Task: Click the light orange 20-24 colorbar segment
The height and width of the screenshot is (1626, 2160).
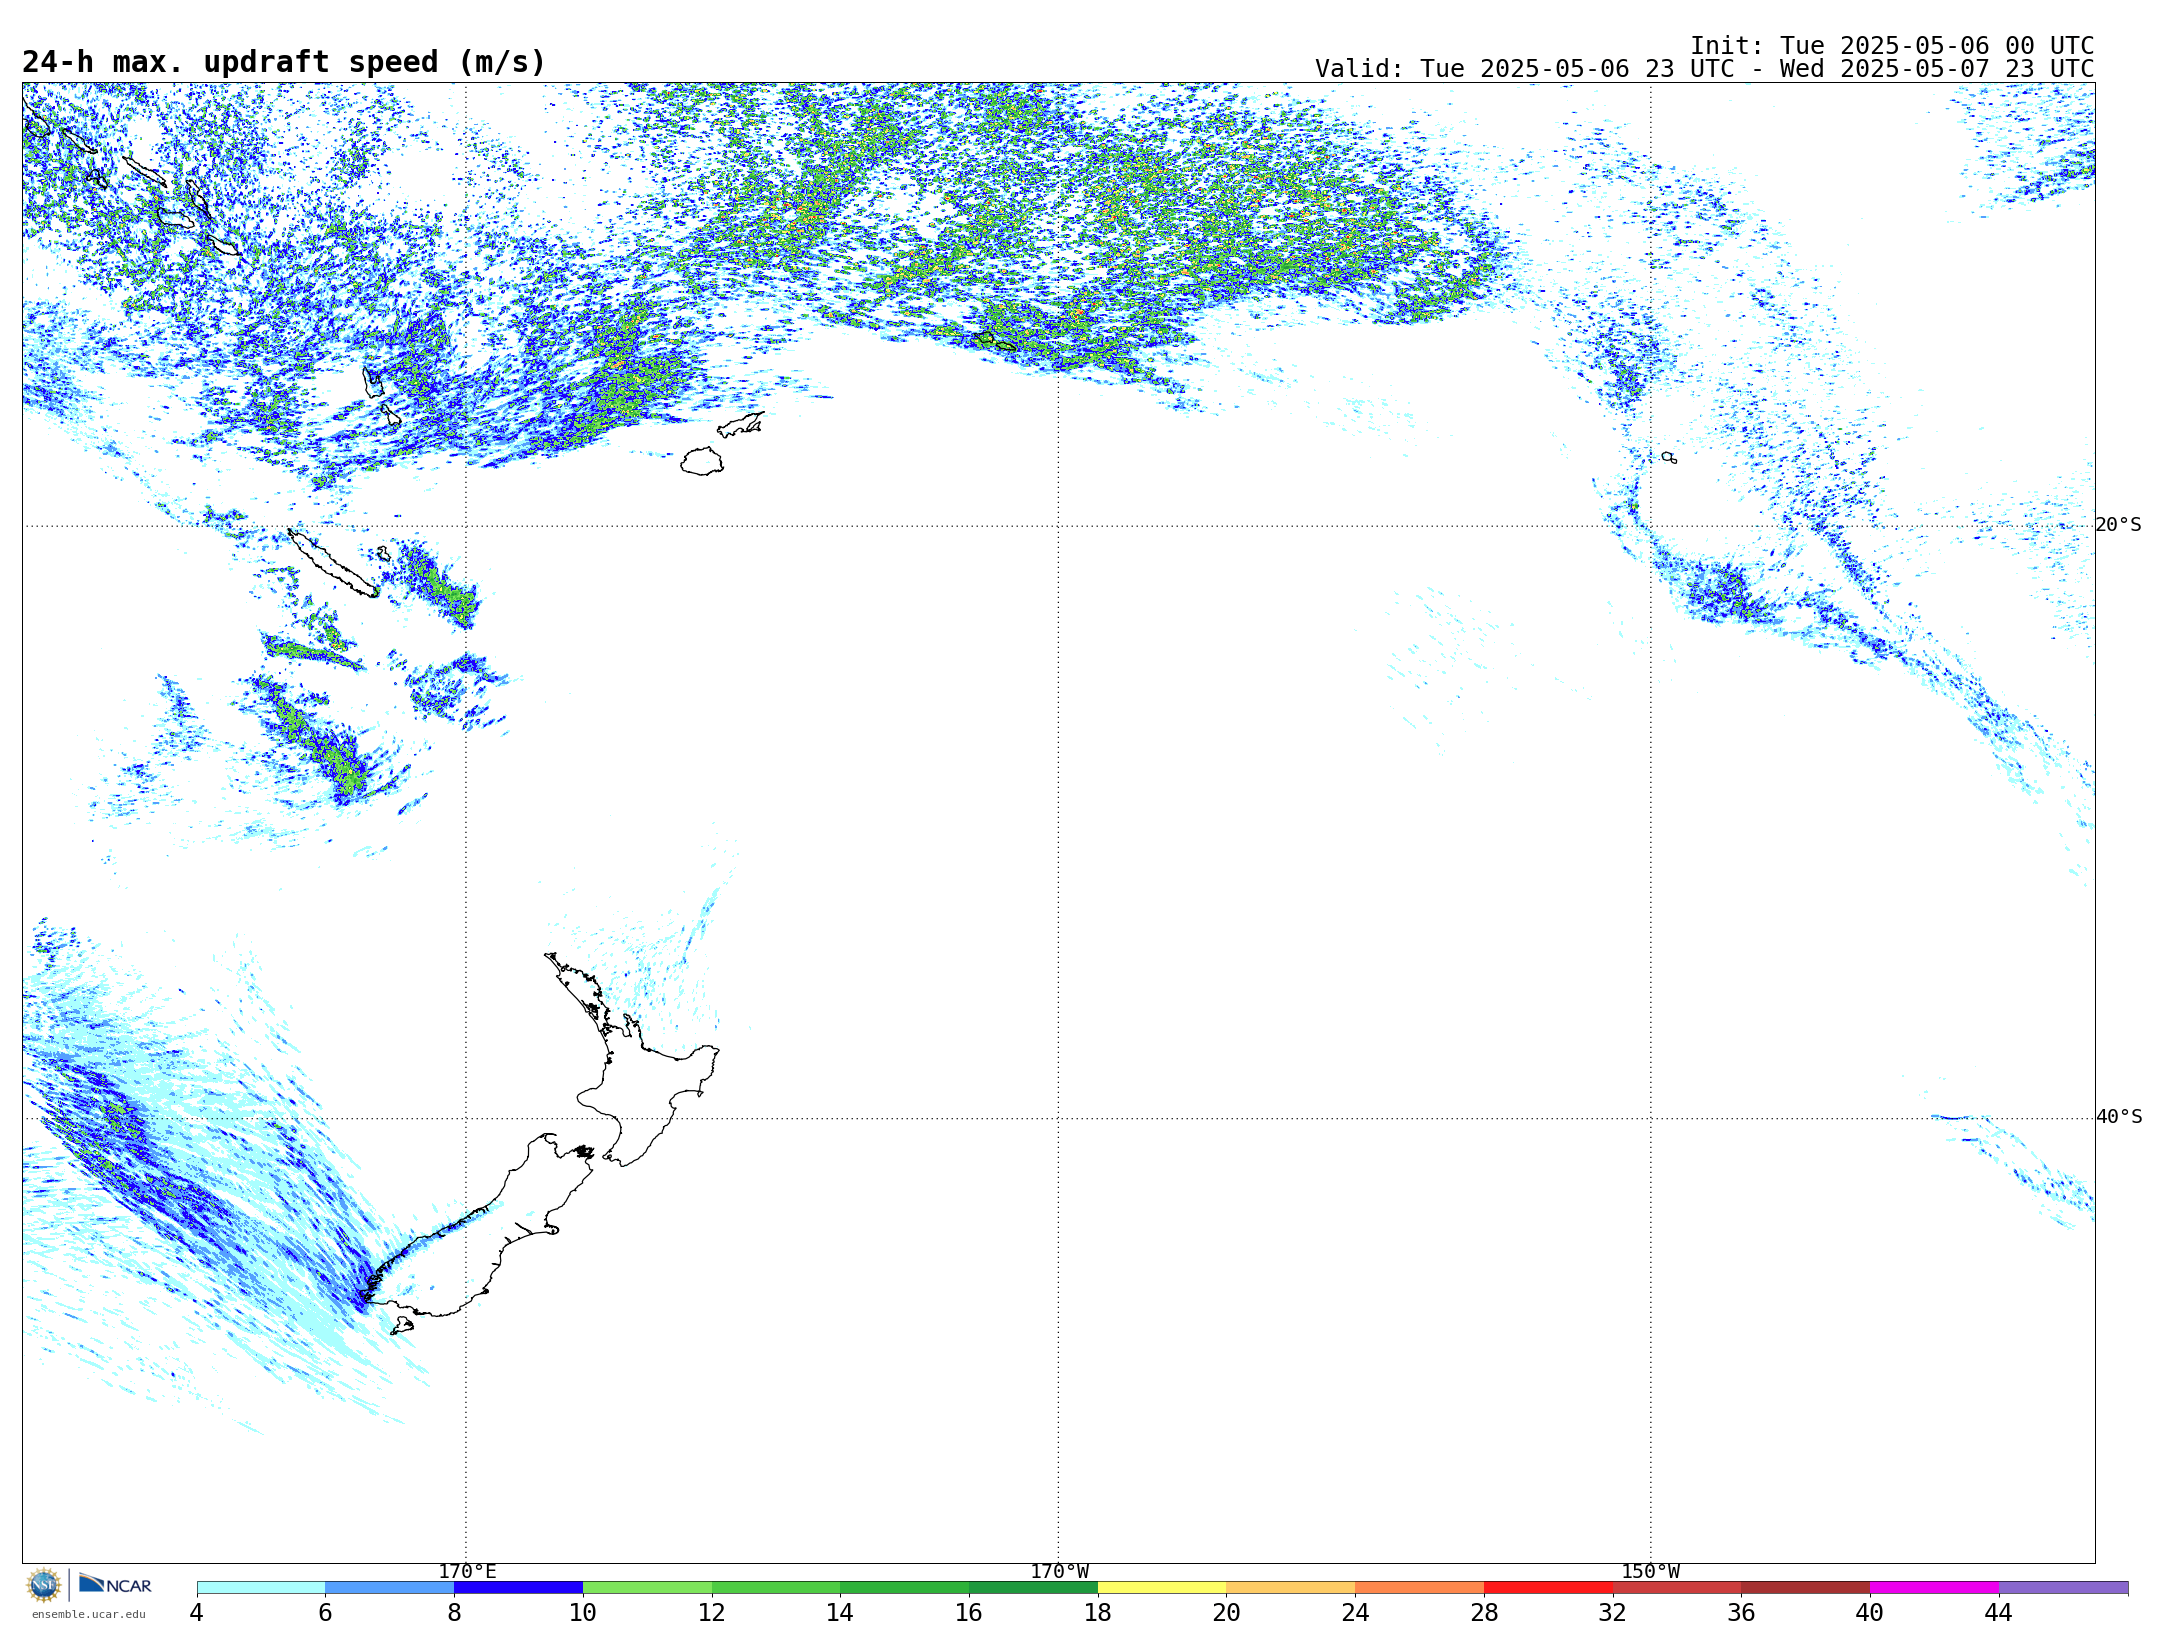Action: (1291, 1588)
